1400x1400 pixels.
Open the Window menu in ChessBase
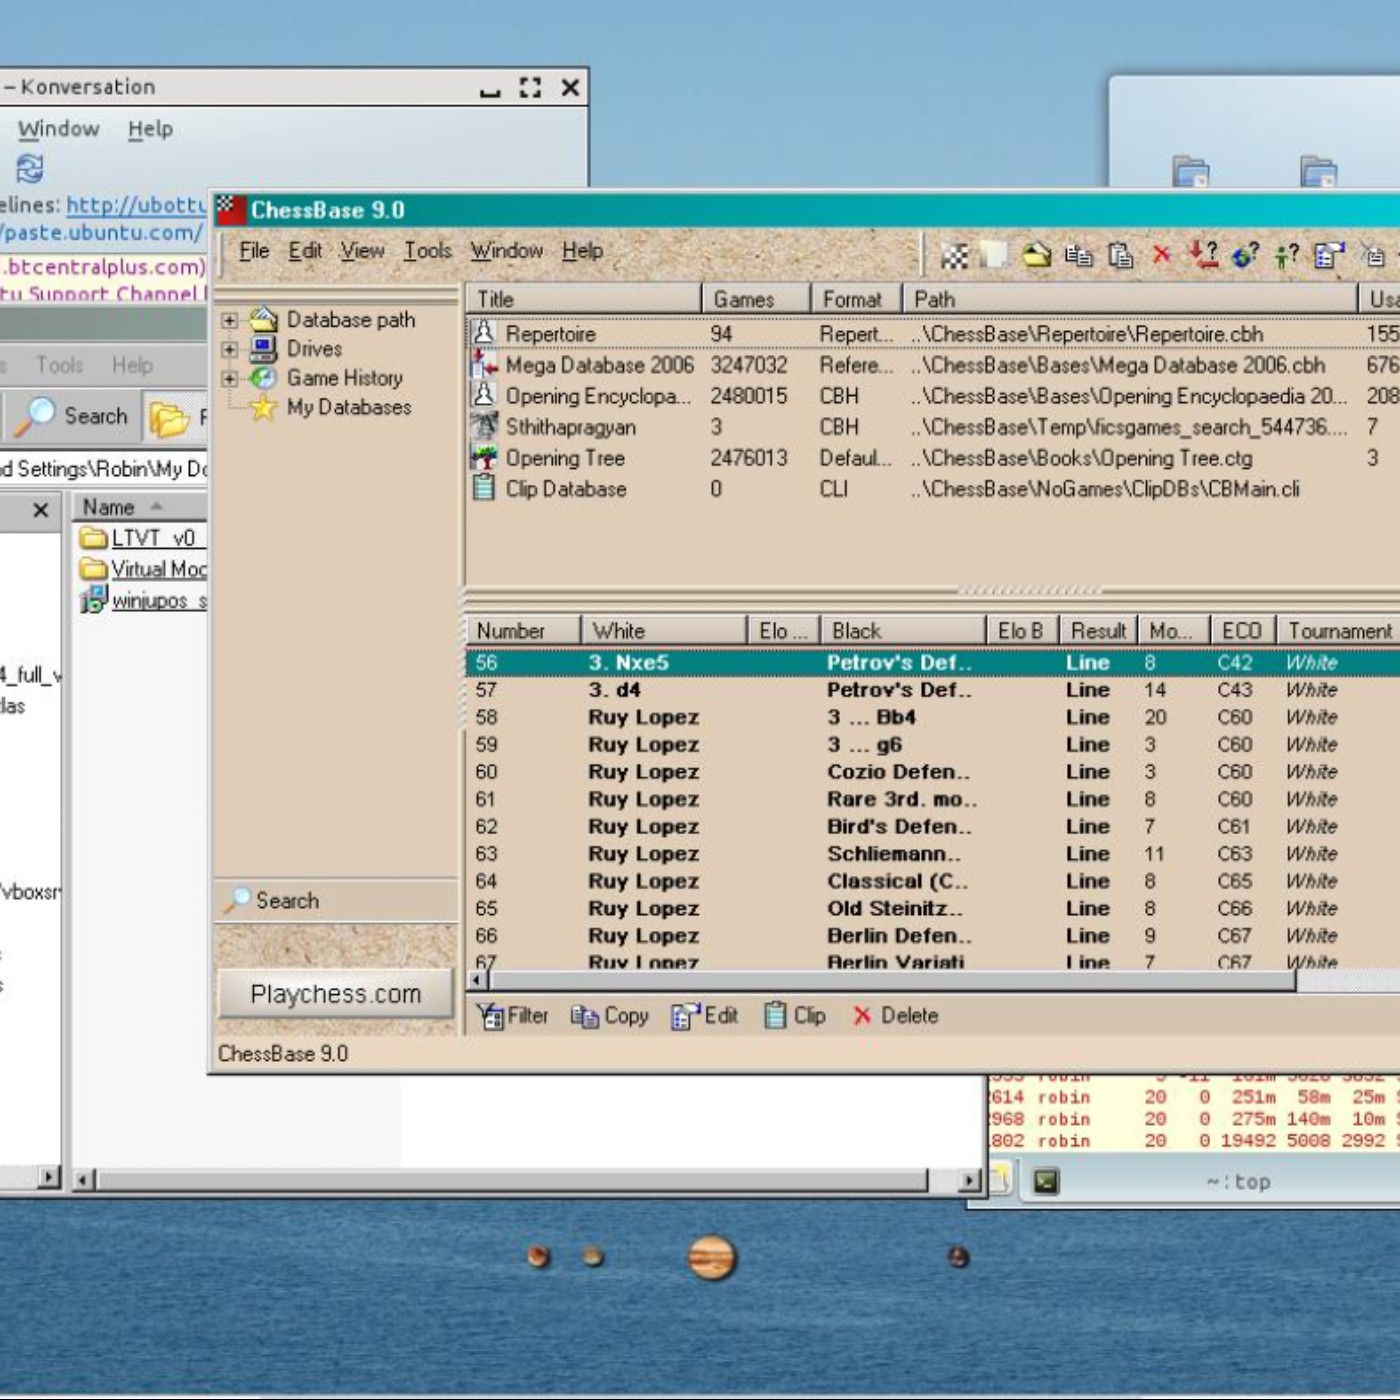(507, 251)
